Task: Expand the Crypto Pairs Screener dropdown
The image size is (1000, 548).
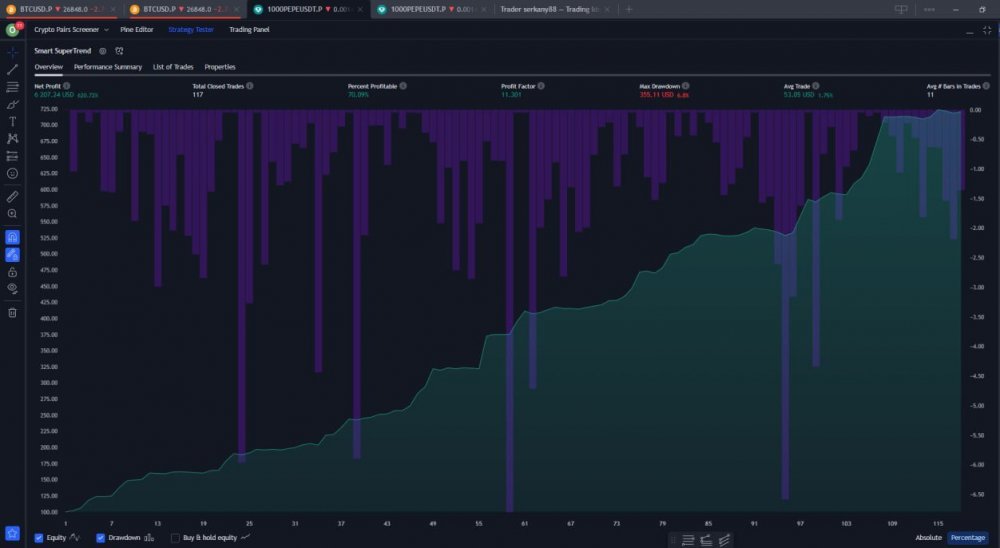Action: (x=106, y=30)
